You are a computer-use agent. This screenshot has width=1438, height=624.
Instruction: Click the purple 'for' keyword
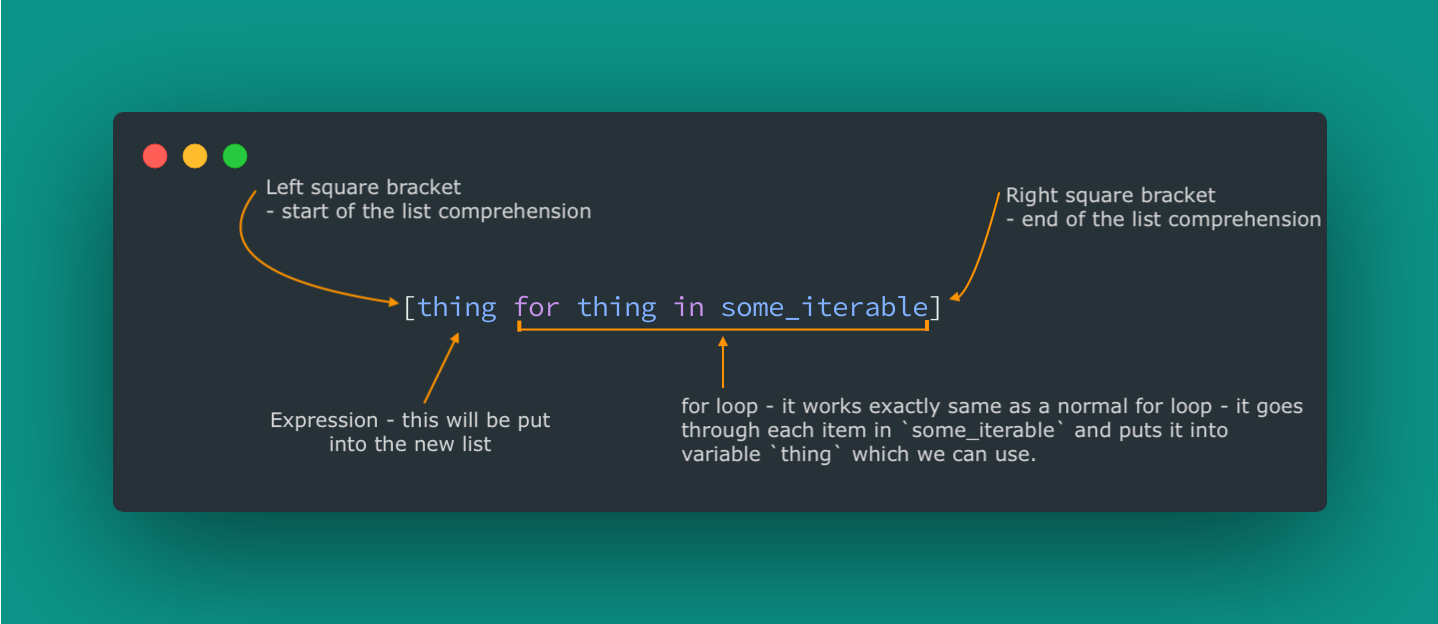tap(537, 307)
